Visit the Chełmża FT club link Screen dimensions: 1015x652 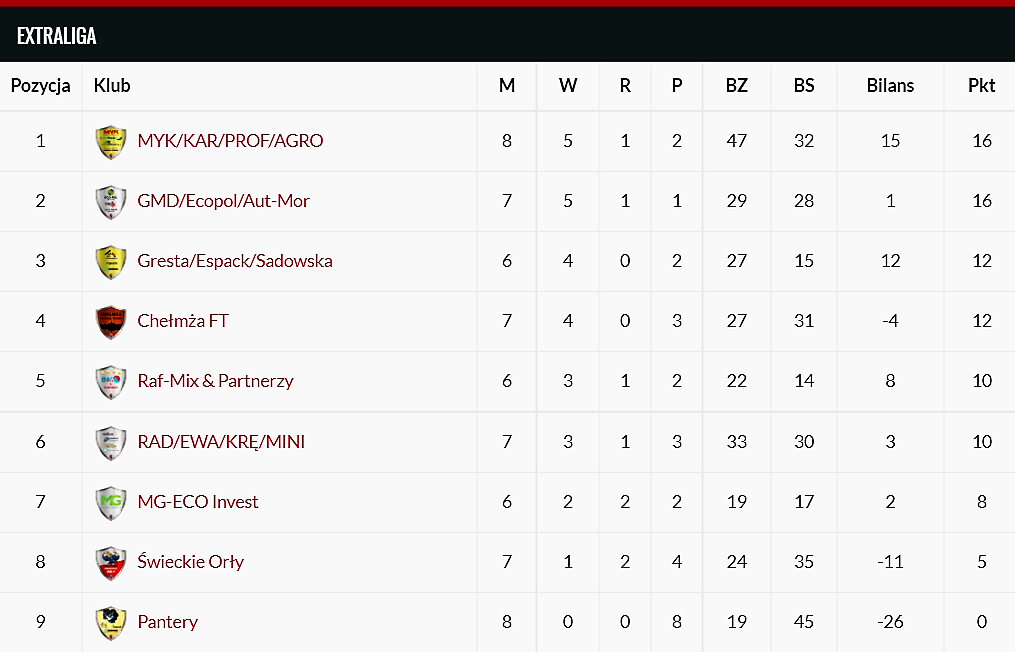pyautogui.click(x=183, y=320)
